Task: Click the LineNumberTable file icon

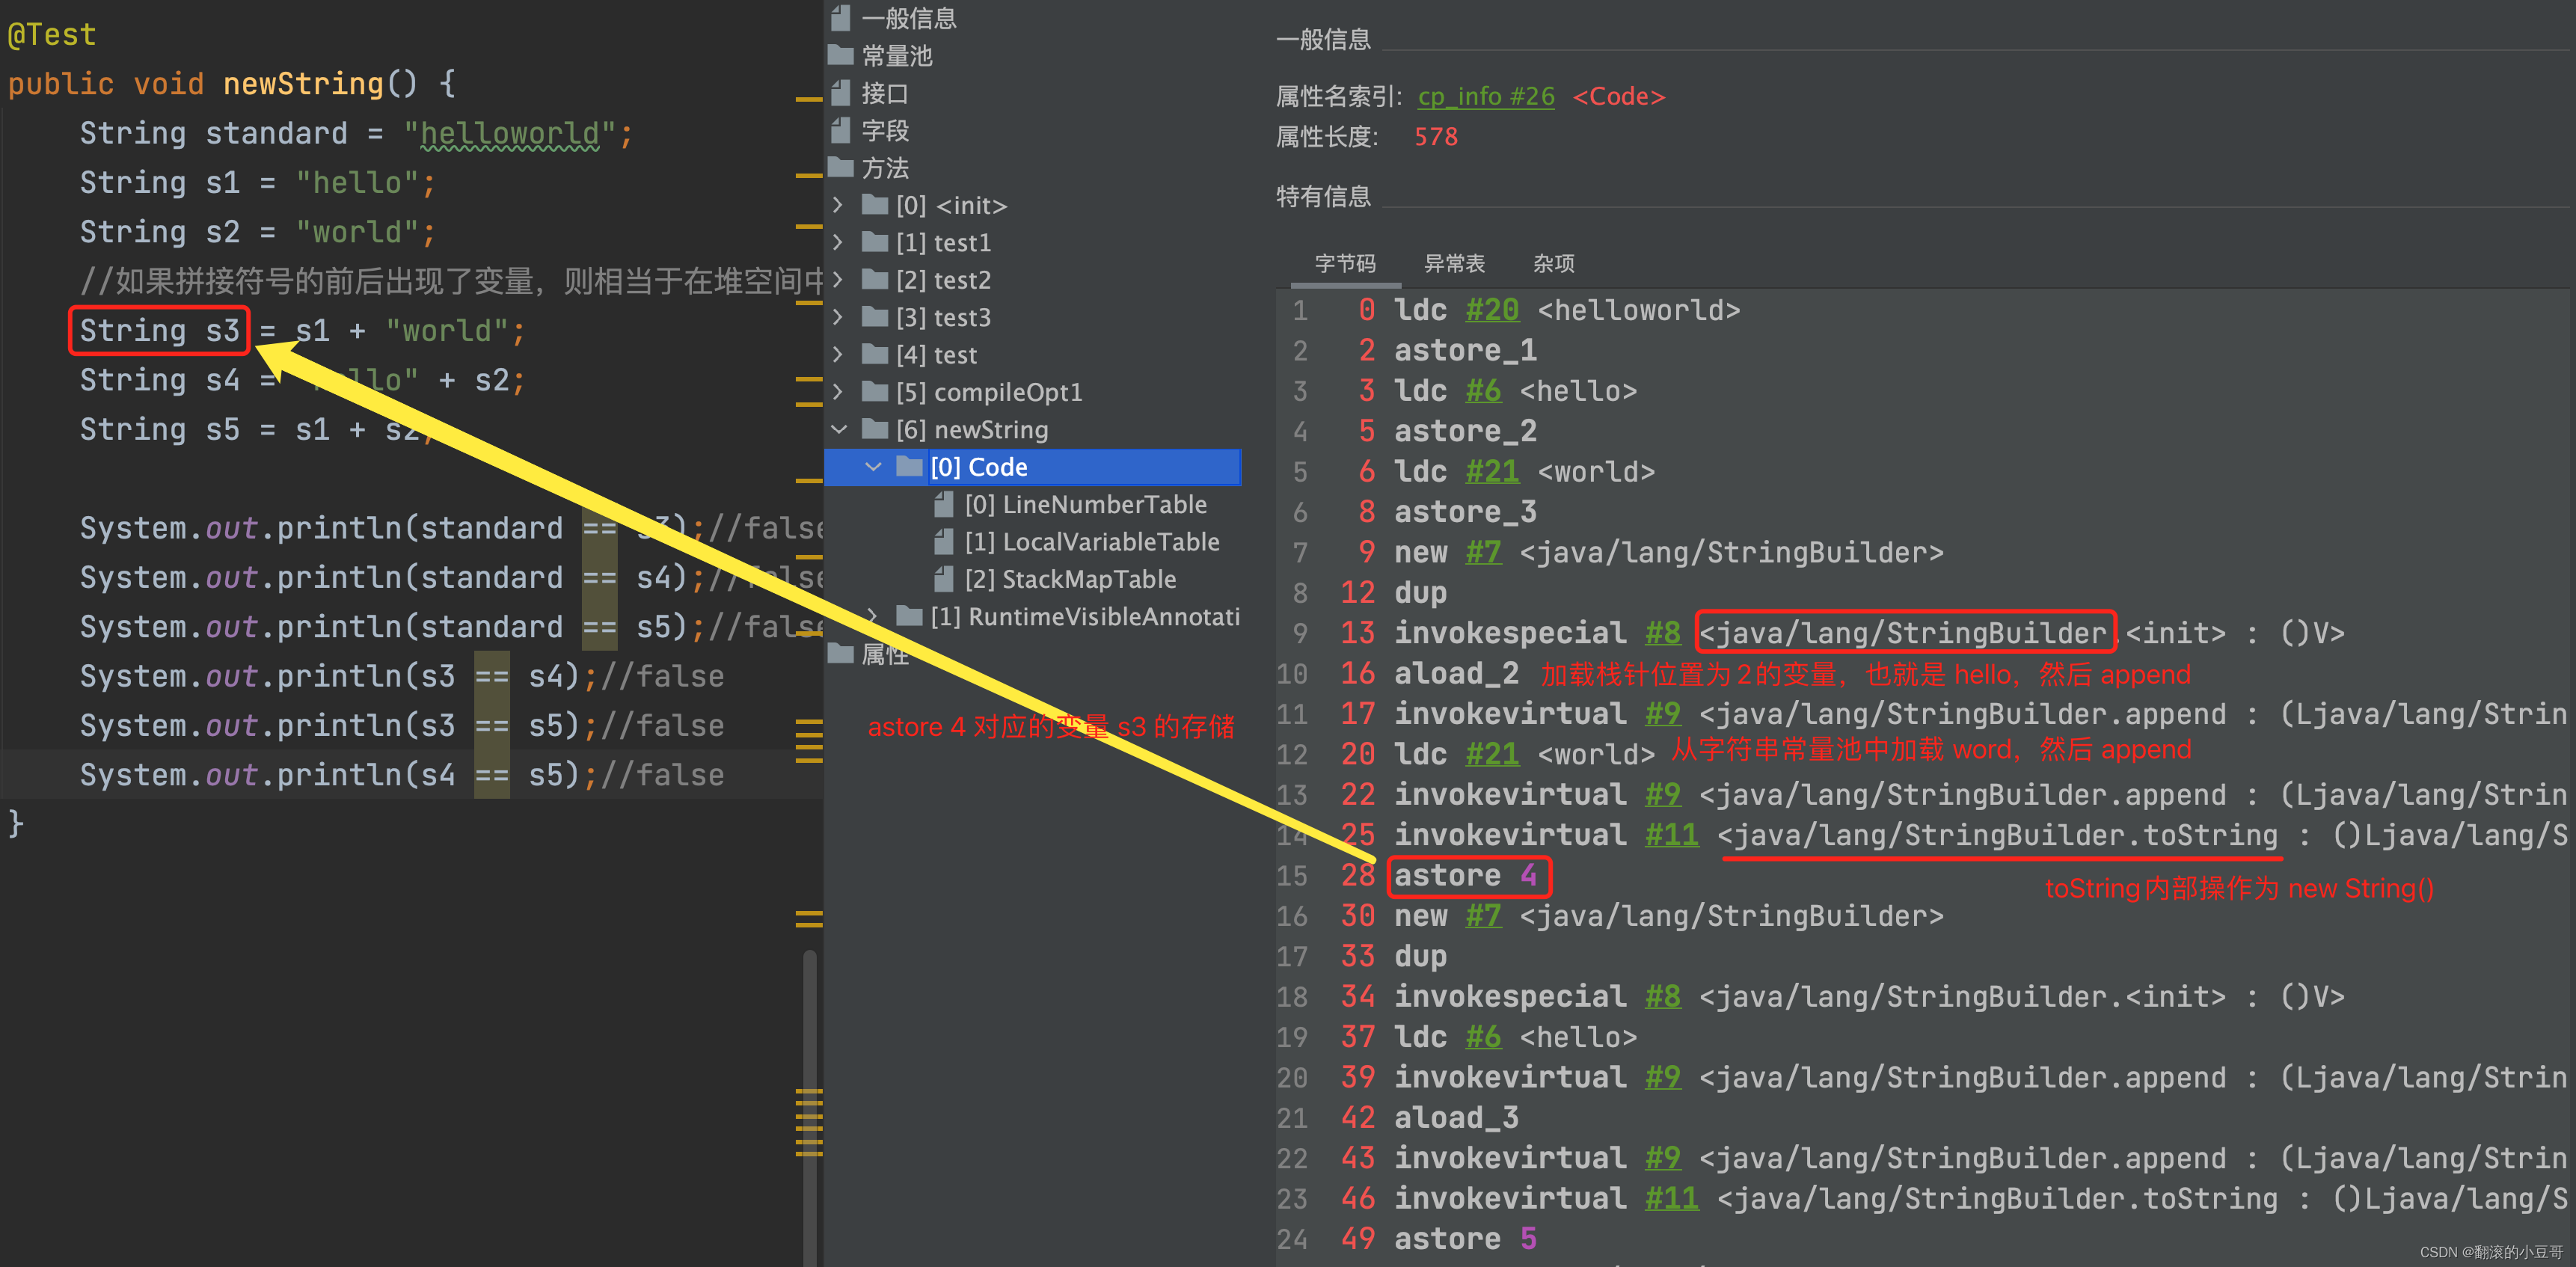Action: (943, 504)
